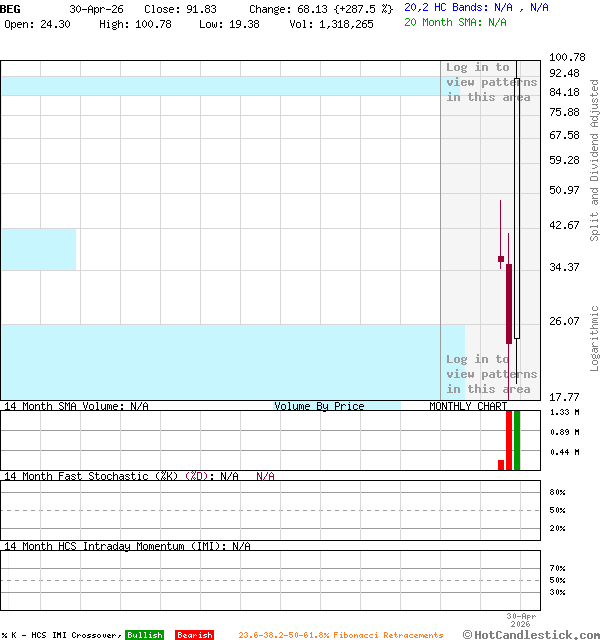
Task: Click the red Bearish legend badge
Action: click(x=194, y=635)
